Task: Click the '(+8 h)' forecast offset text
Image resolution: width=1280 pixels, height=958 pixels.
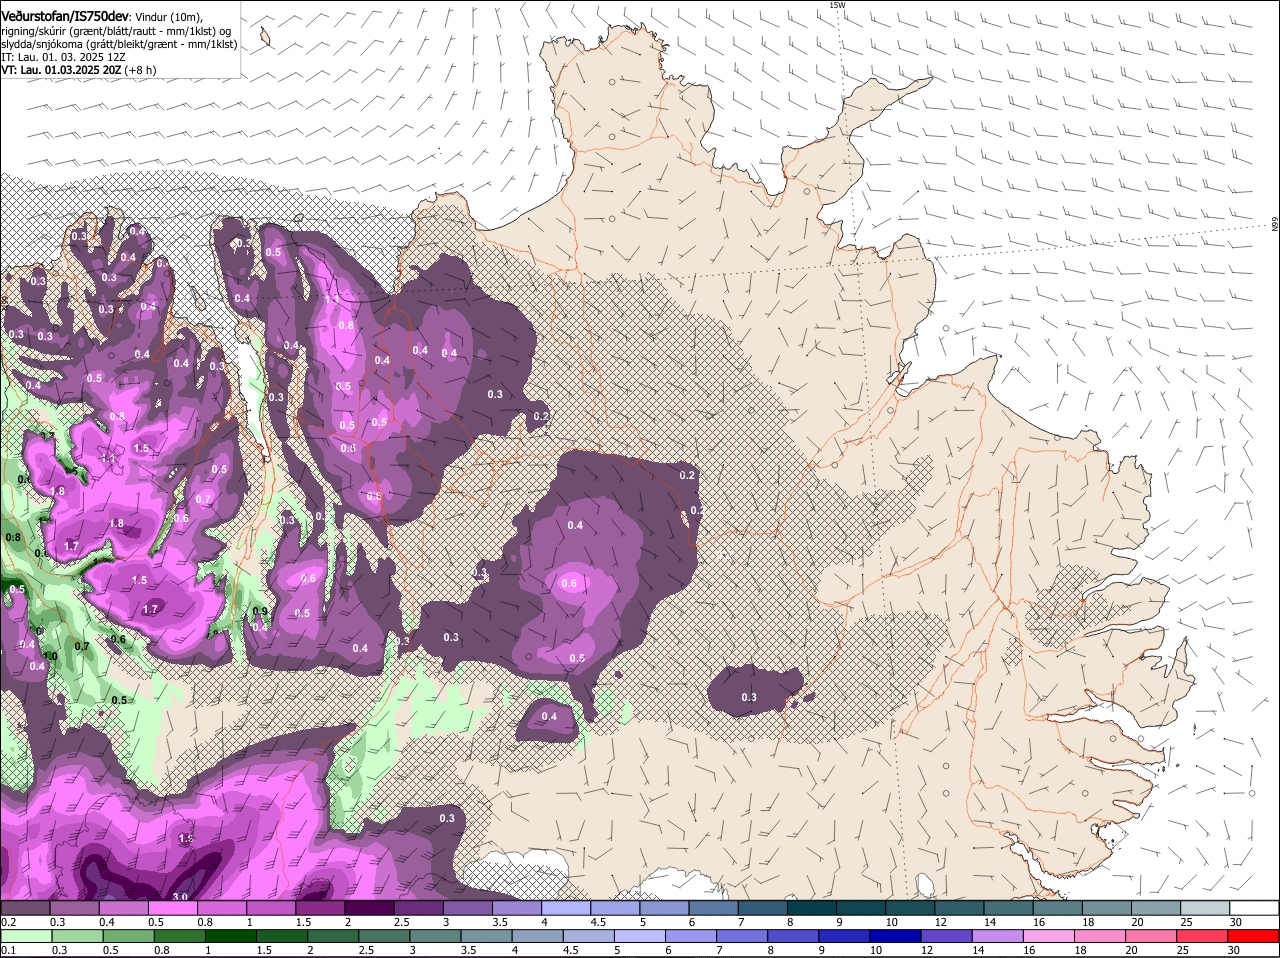Action: (x=142, y=70)
